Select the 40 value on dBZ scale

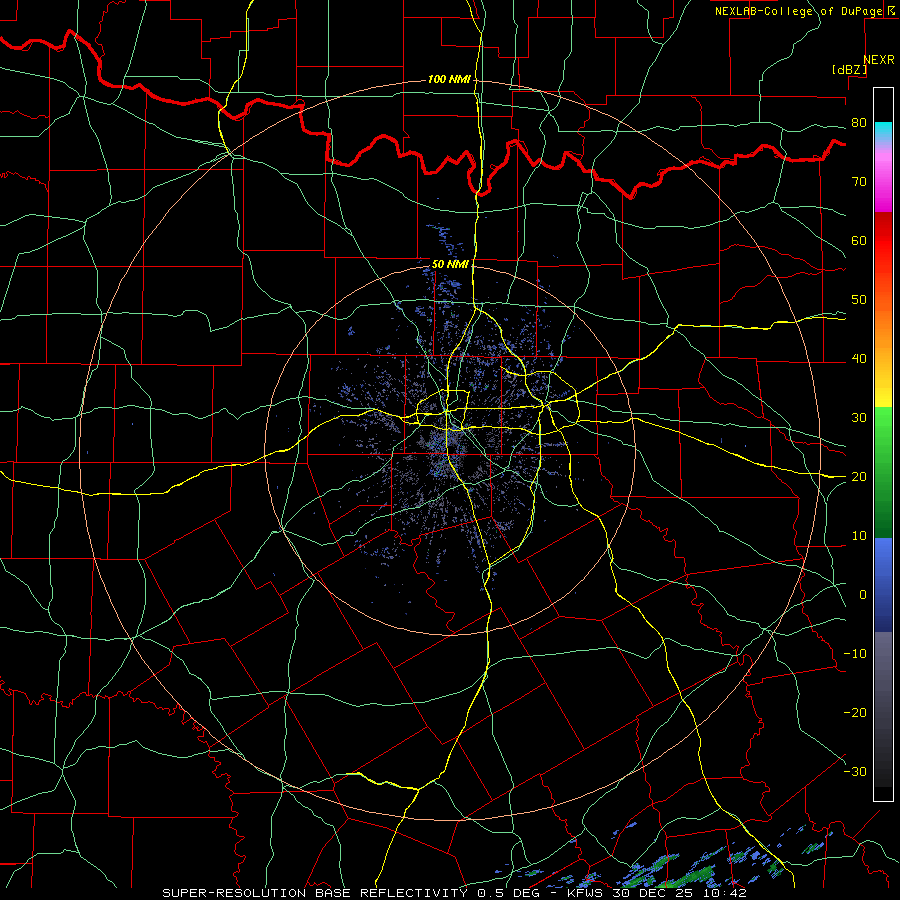click(x=859, y=359)
